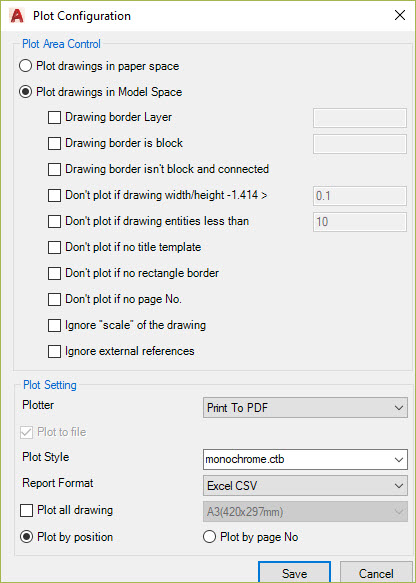Open Report Format dropdown showing Excel CSV
The width and height of the screenshot is (416, 583).
(305, 486)
